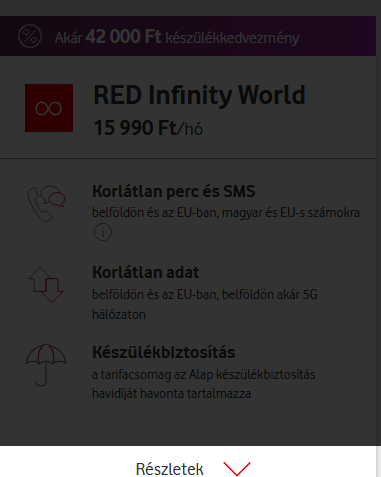
Task: Click the Korlátlan adat heading
Action: [x=146, y=272]
